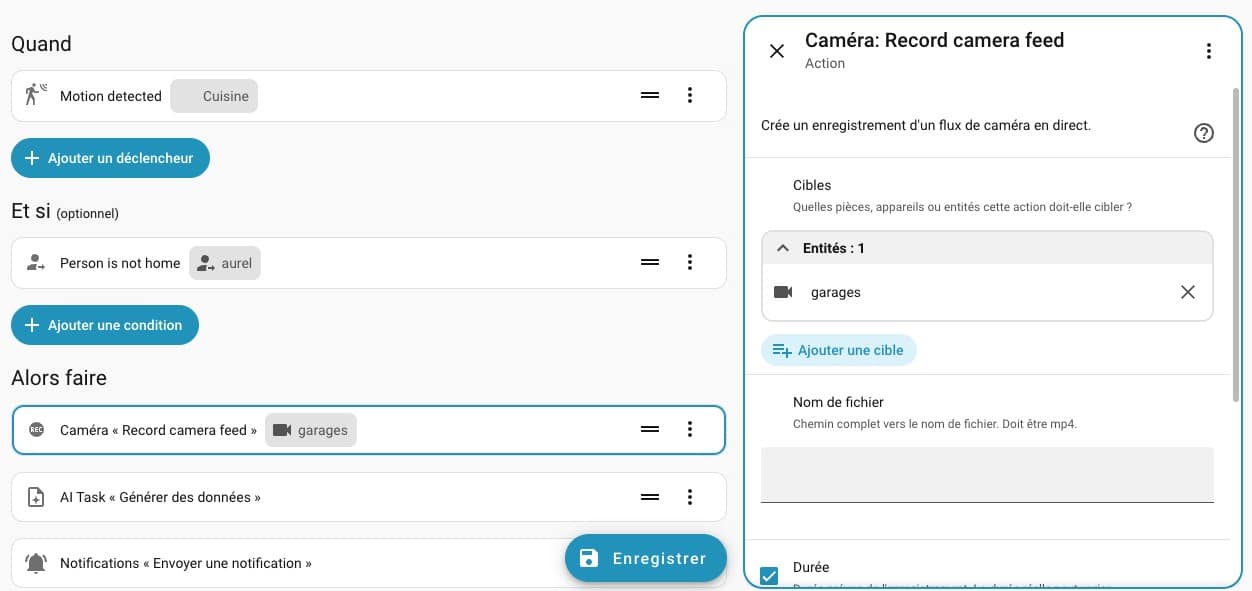Click Ajouter une condition button

[x=105, y=325]
